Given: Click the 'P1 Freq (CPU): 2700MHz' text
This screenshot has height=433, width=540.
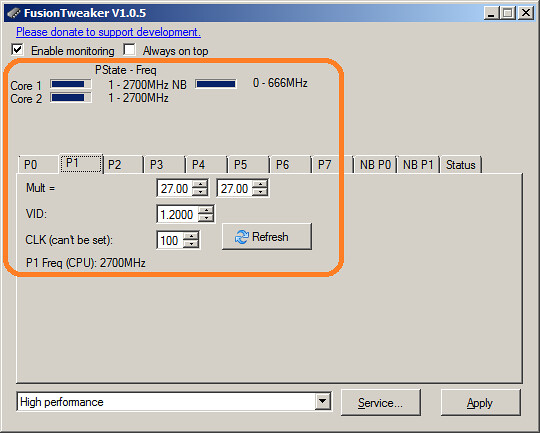Looking at the screenshot, I should tap(86, 263).
